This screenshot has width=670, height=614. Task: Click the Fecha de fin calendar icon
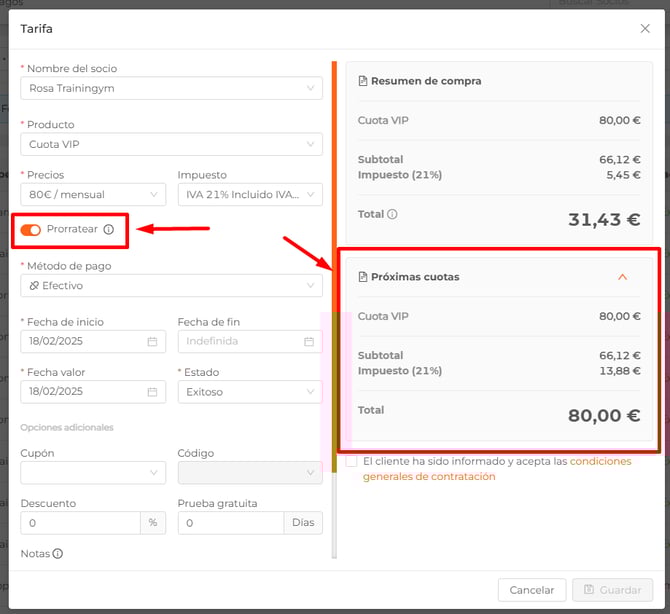(309, 342)
